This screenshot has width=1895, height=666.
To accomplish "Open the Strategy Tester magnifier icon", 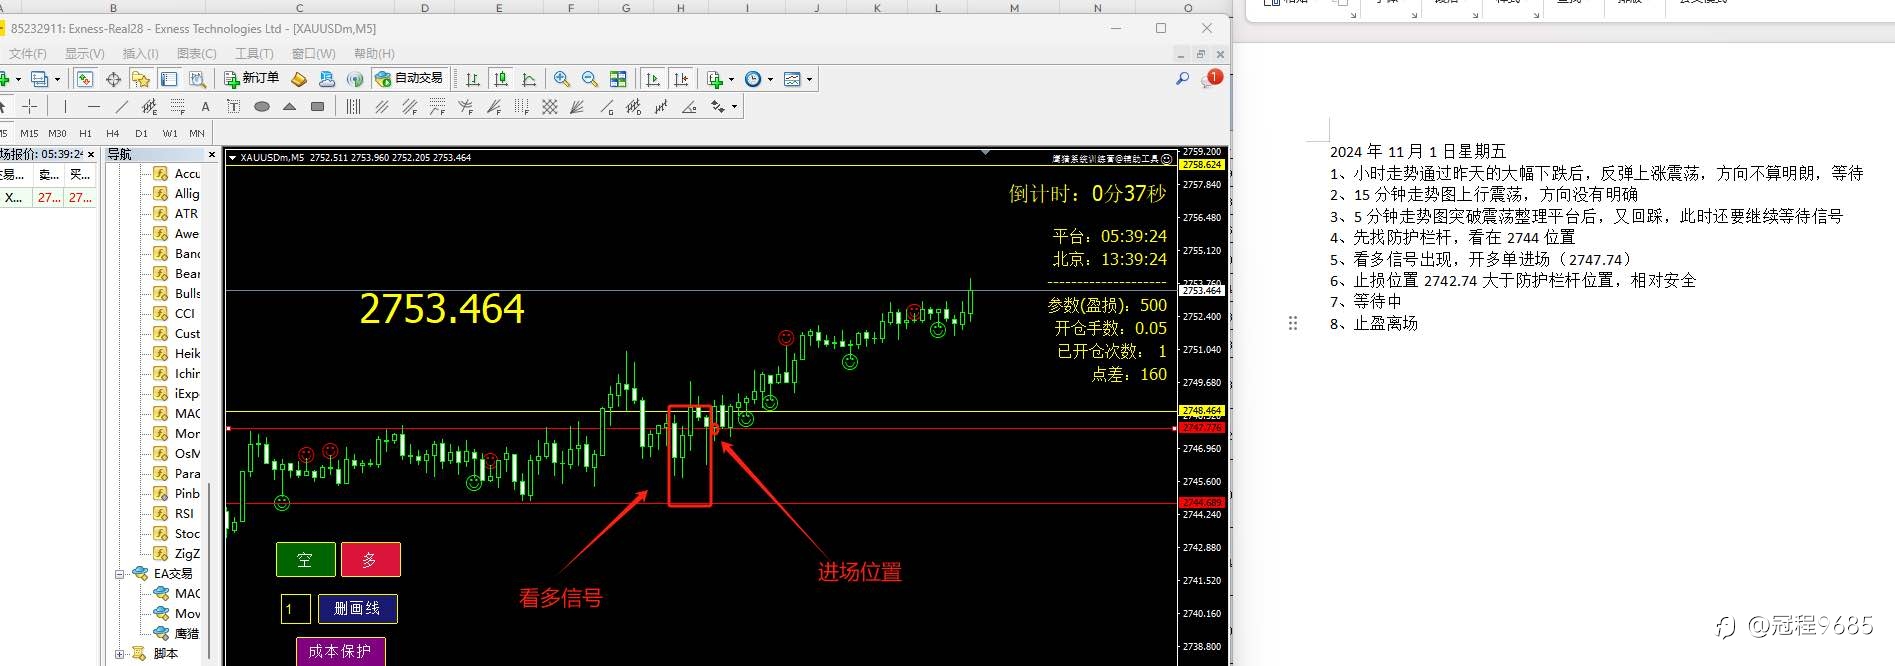I will click(x=197, y=79).
